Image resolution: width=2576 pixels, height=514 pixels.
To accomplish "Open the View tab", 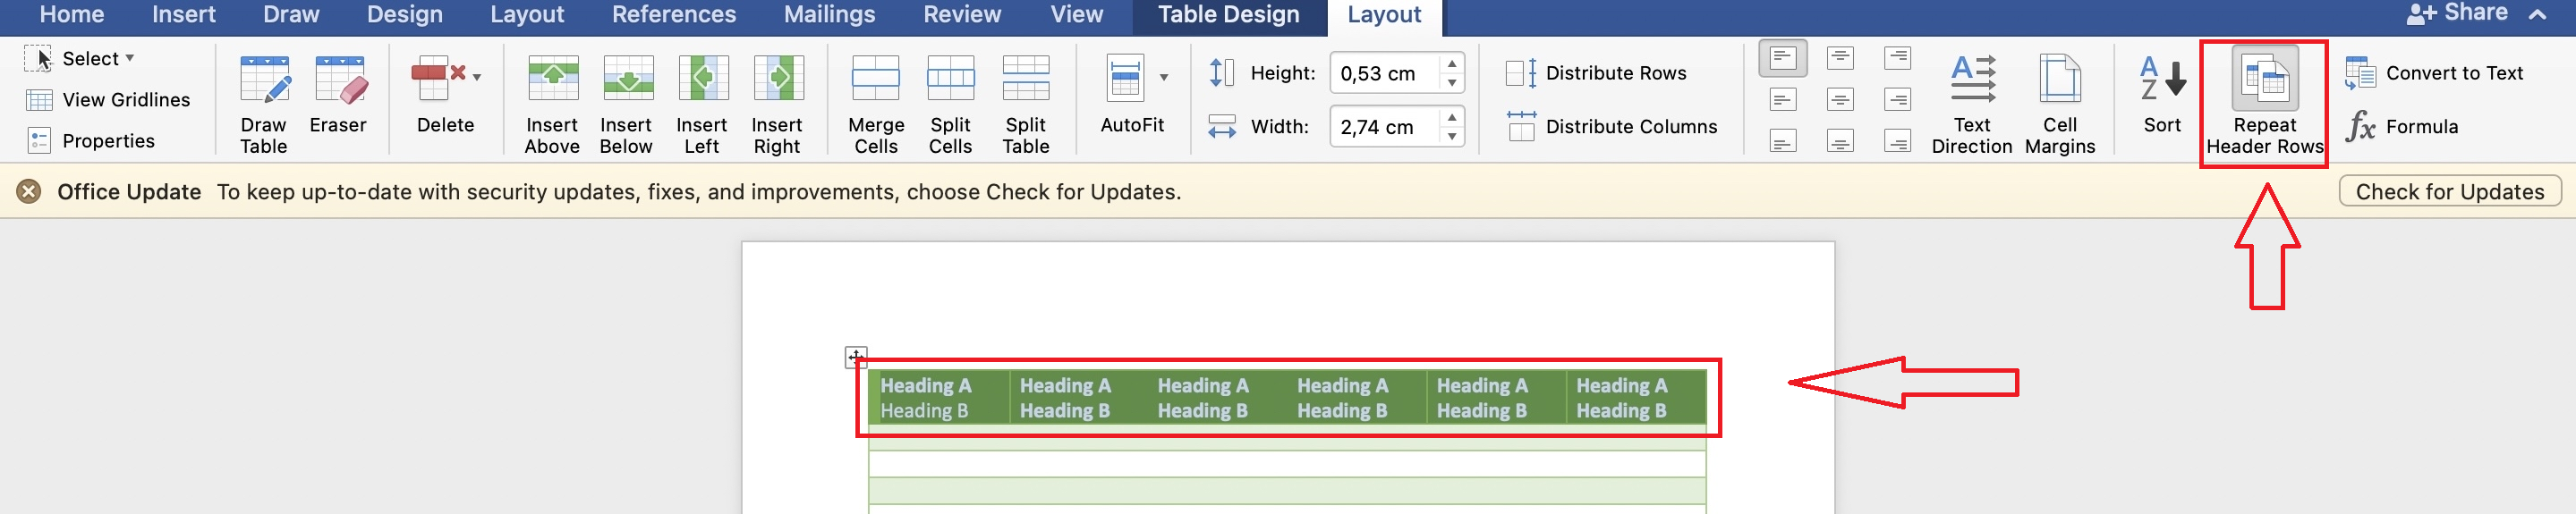I will (x=1077, y=15).
